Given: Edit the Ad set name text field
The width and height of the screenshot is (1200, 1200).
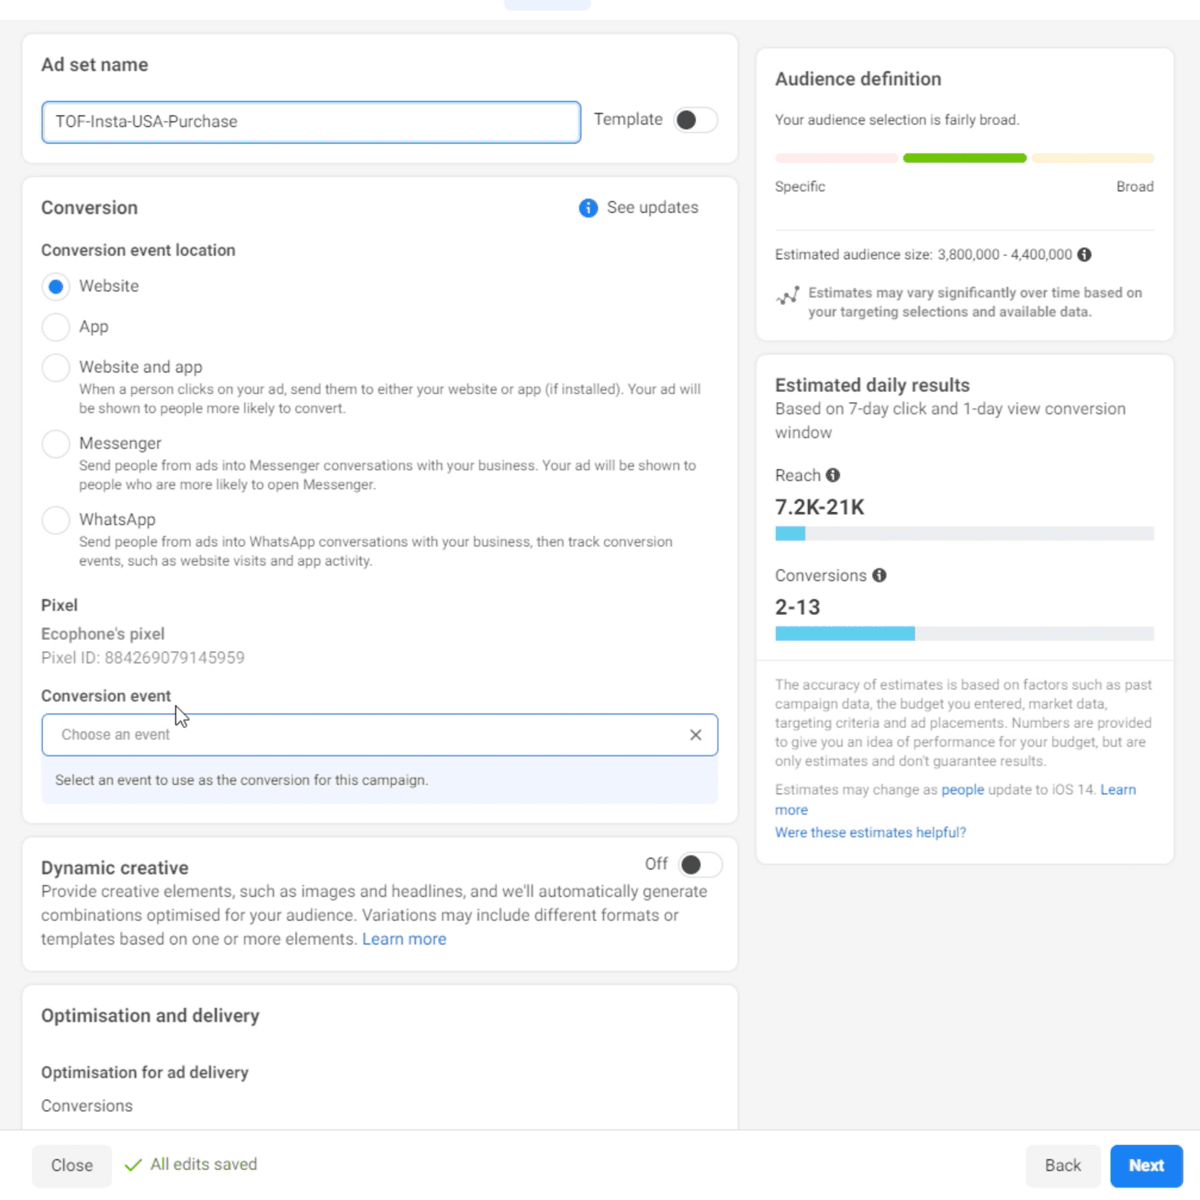Looking at the screenshot, I should 310,122.
